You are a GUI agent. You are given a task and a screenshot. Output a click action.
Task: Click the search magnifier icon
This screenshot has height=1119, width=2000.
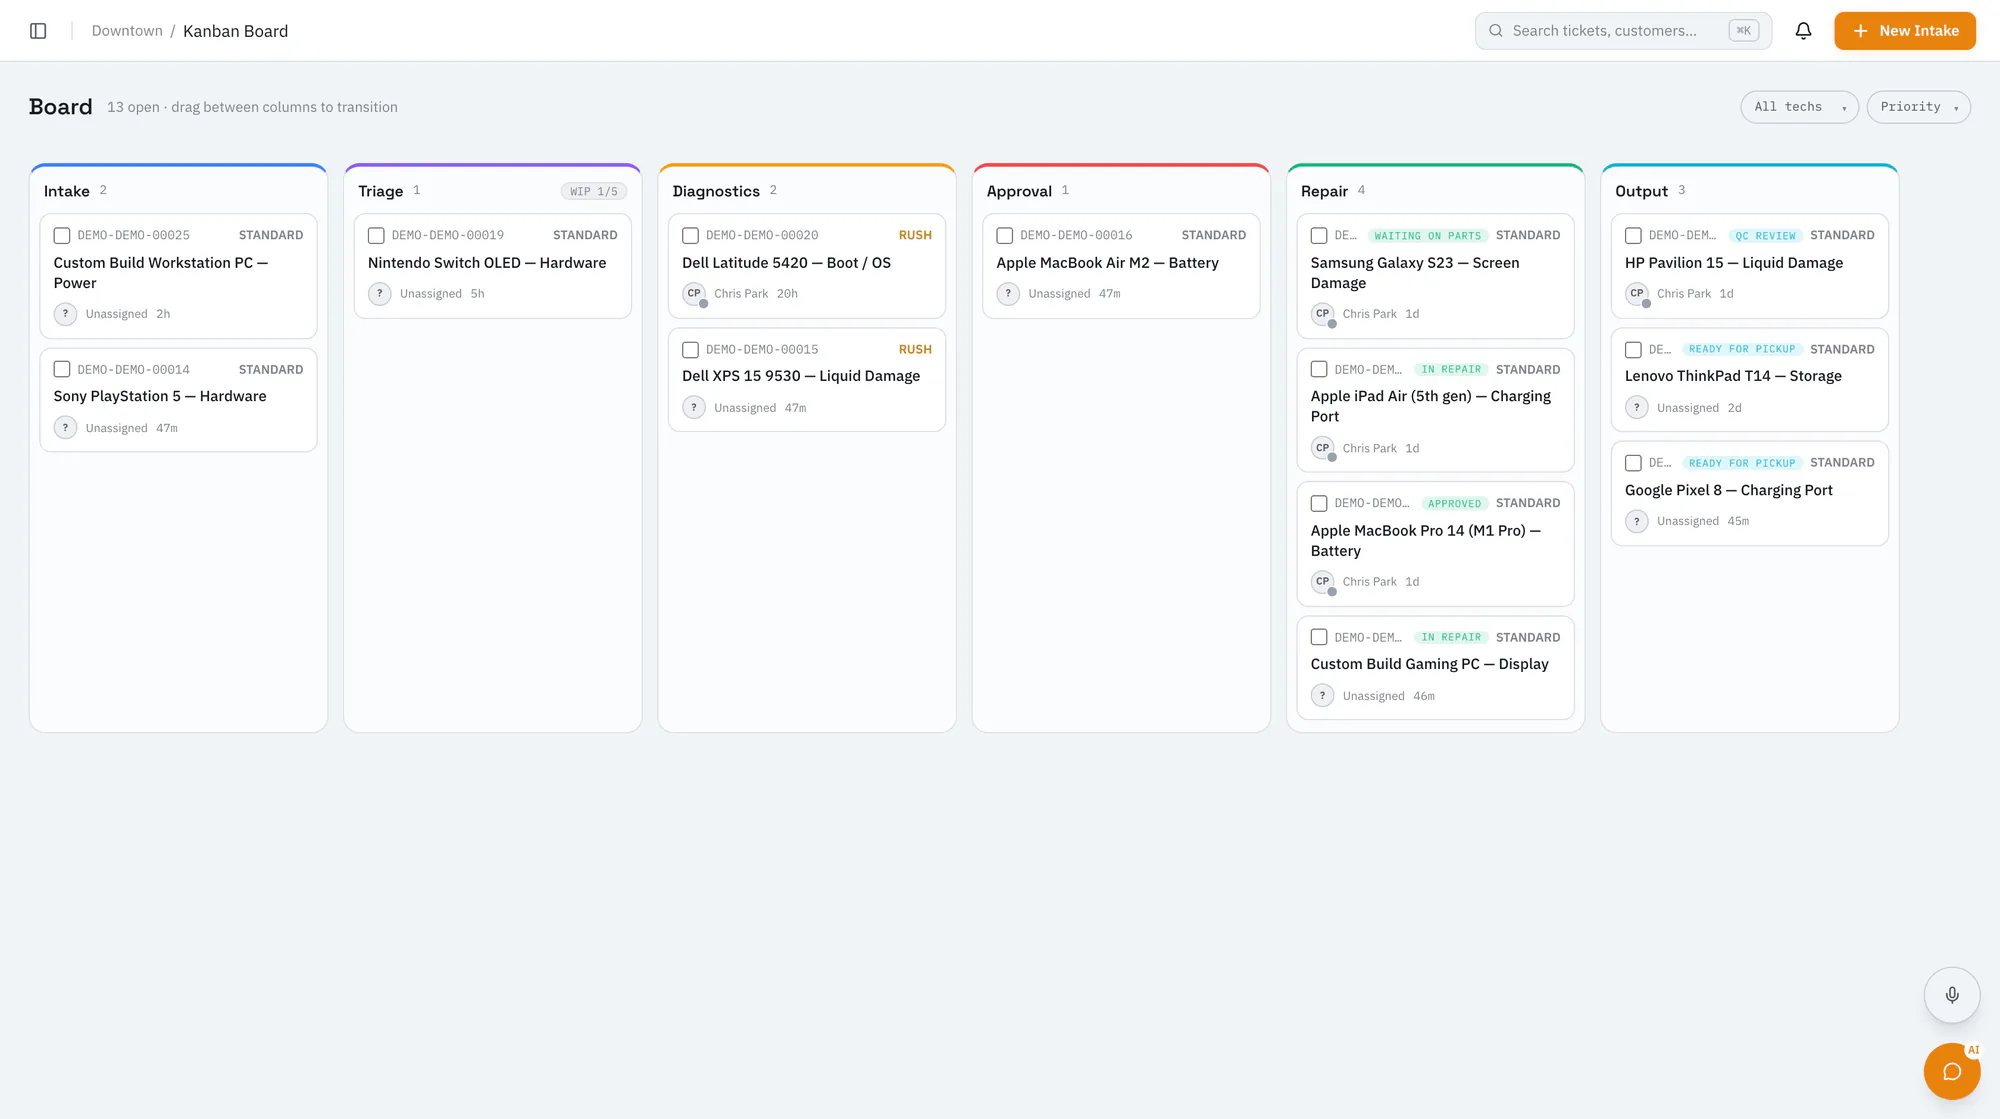tap(1496, 31)
